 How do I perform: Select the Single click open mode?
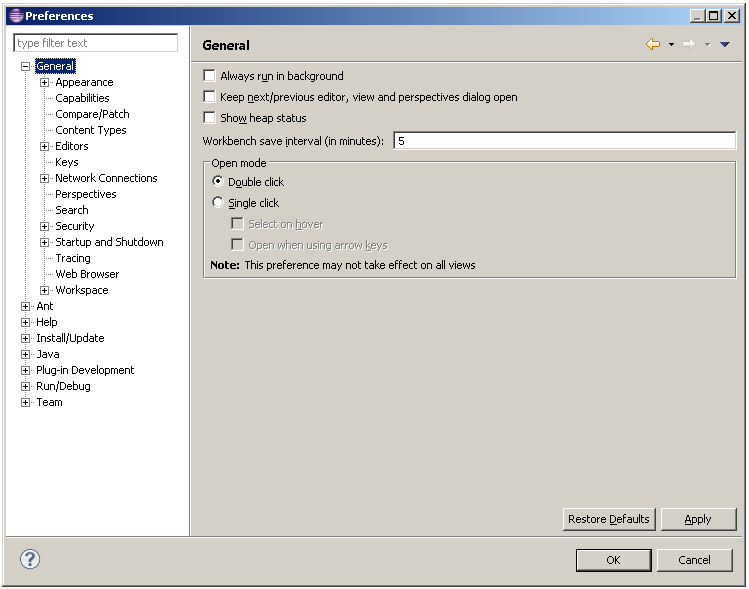coord(218,203)
